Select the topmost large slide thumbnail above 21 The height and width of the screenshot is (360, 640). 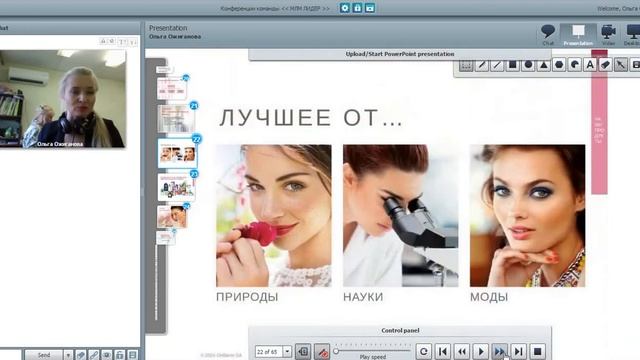(x=172, y=89)
